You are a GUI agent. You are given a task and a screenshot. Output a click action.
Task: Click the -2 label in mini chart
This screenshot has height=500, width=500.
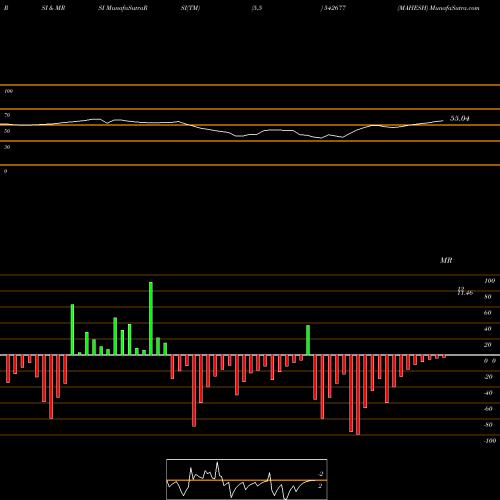tap(321, 474)
